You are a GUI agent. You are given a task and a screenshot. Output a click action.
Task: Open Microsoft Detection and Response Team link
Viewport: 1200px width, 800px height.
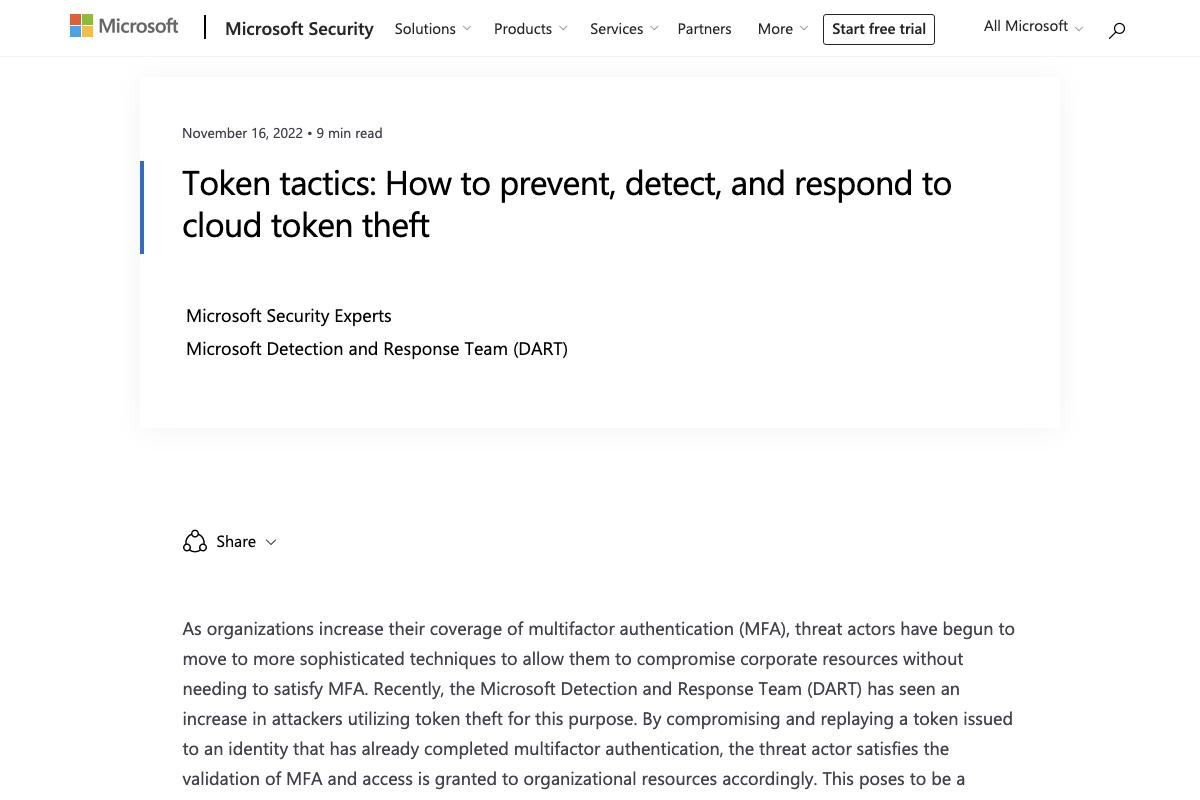pos(377,349)
